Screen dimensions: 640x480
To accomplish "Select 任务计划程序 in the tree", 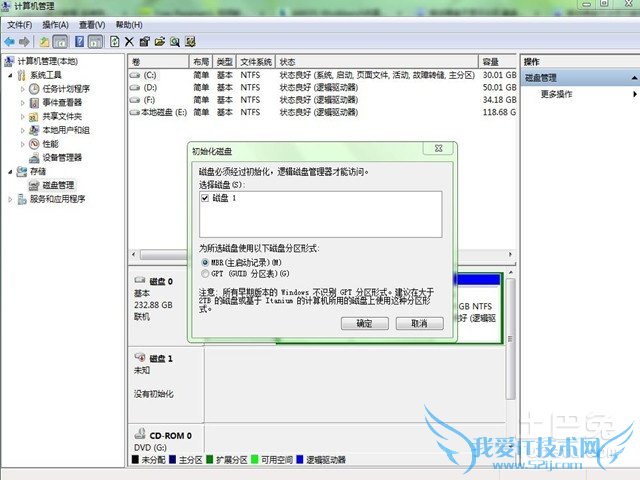I will (x=66, y=89).
